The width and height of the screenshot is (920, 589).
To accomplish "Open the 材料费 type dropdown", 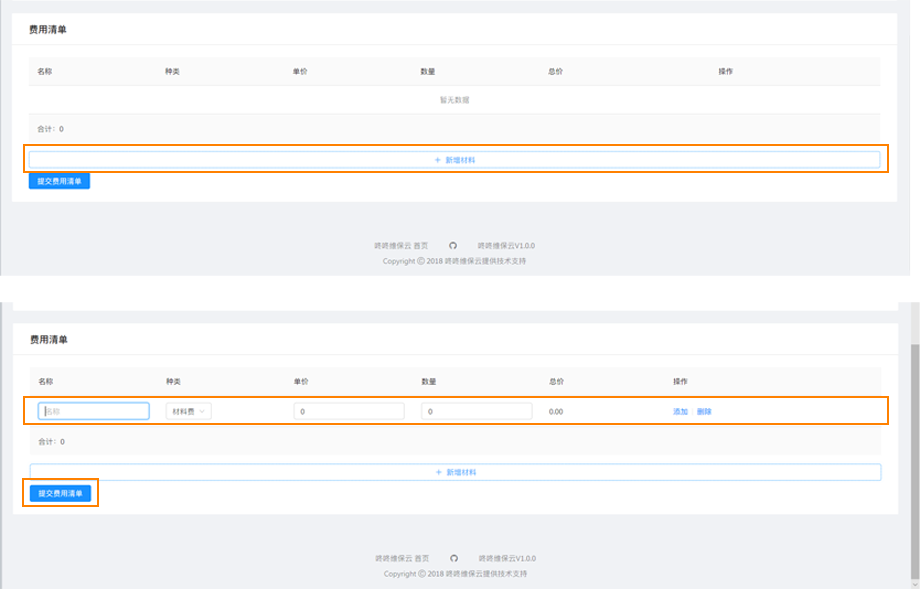I will pos(188,411).
